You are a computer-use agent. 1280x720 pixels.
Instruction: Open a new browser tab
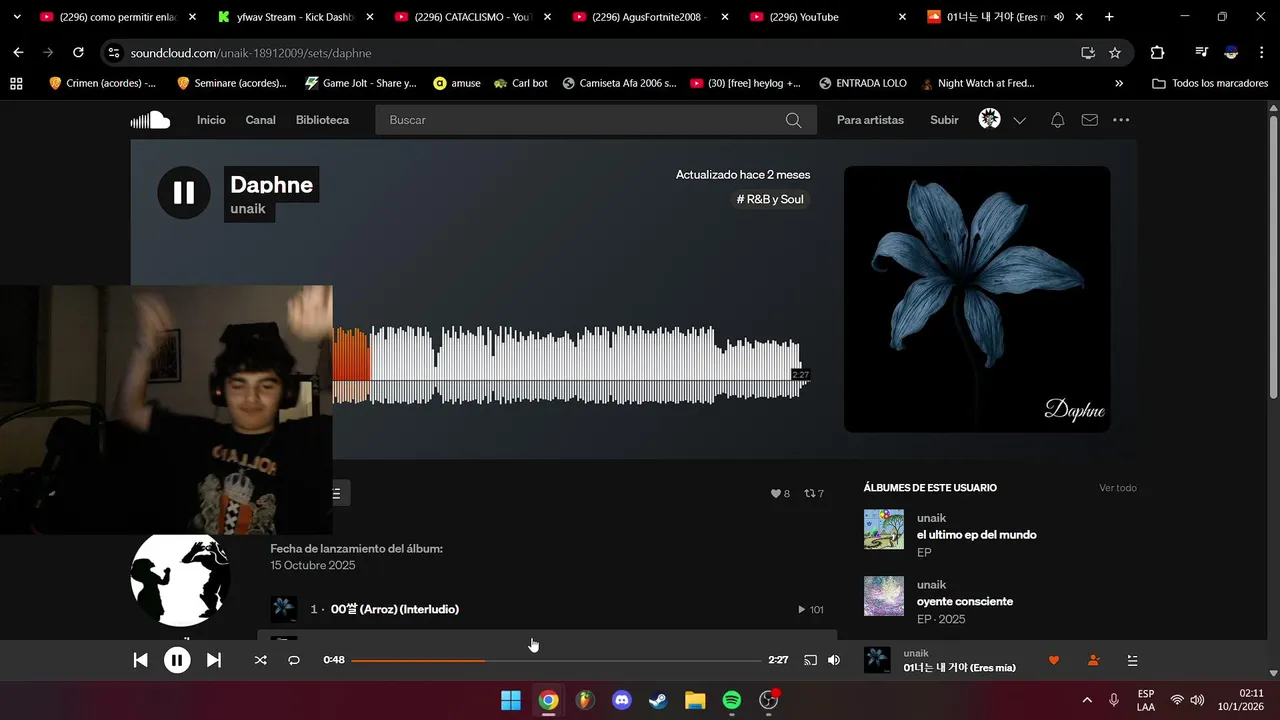pyautogui.click(x=1109, y=17)
